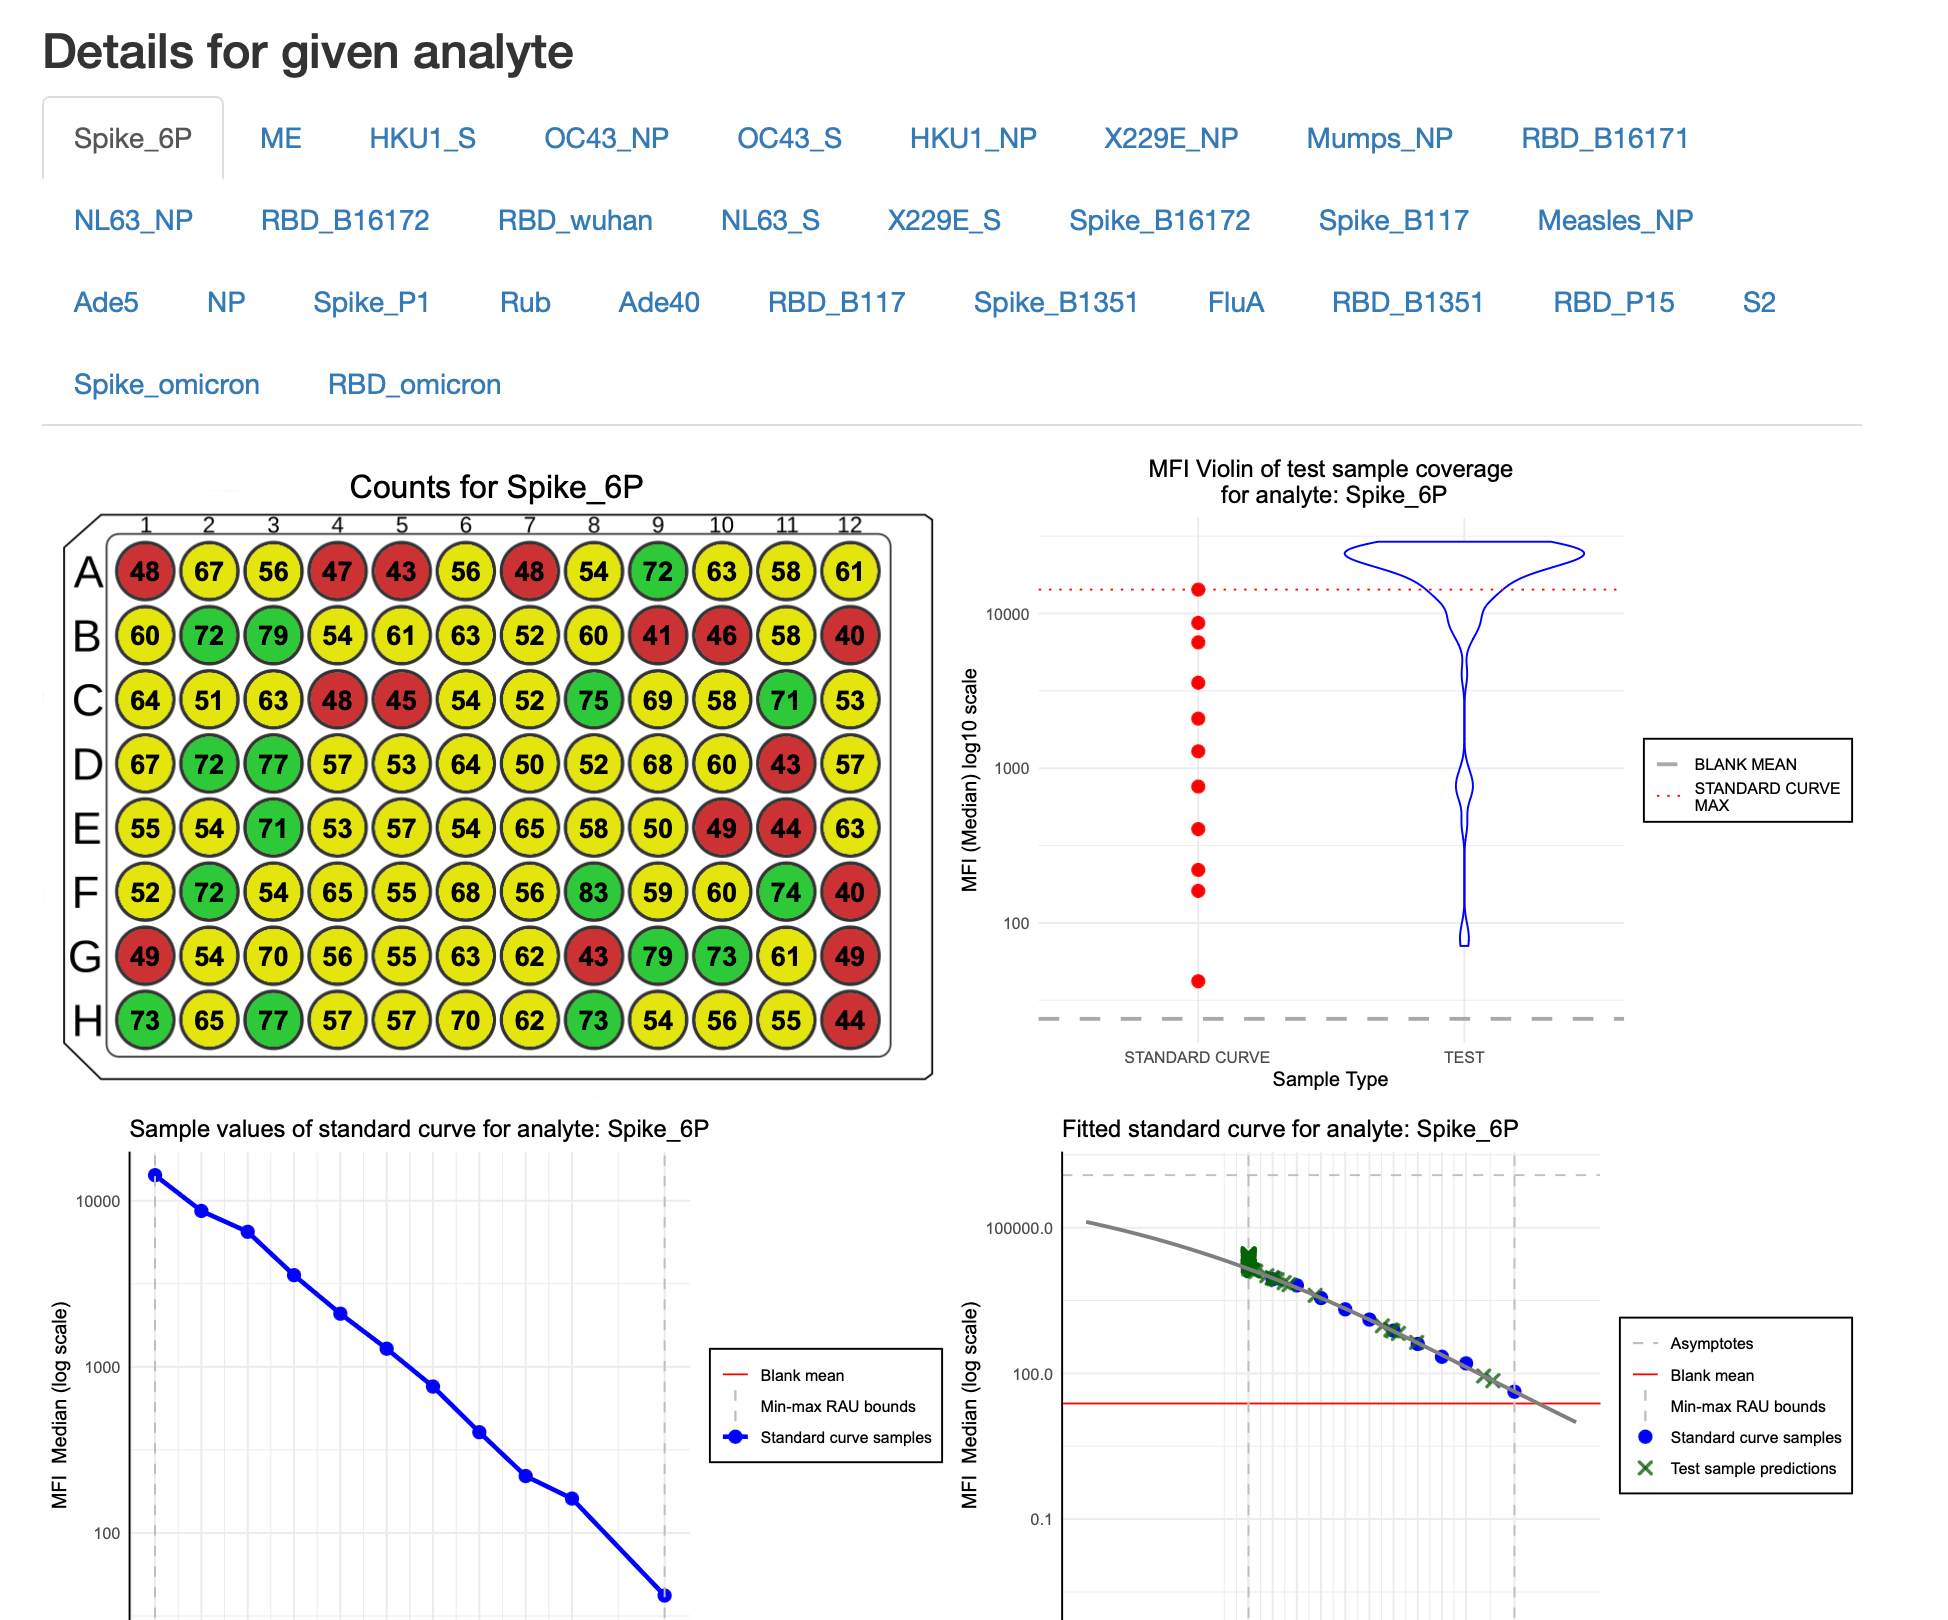Click the TEST axis label on violin plot
The height and width of the screenshot is (1620, 1948).
click(1464, 1057)
